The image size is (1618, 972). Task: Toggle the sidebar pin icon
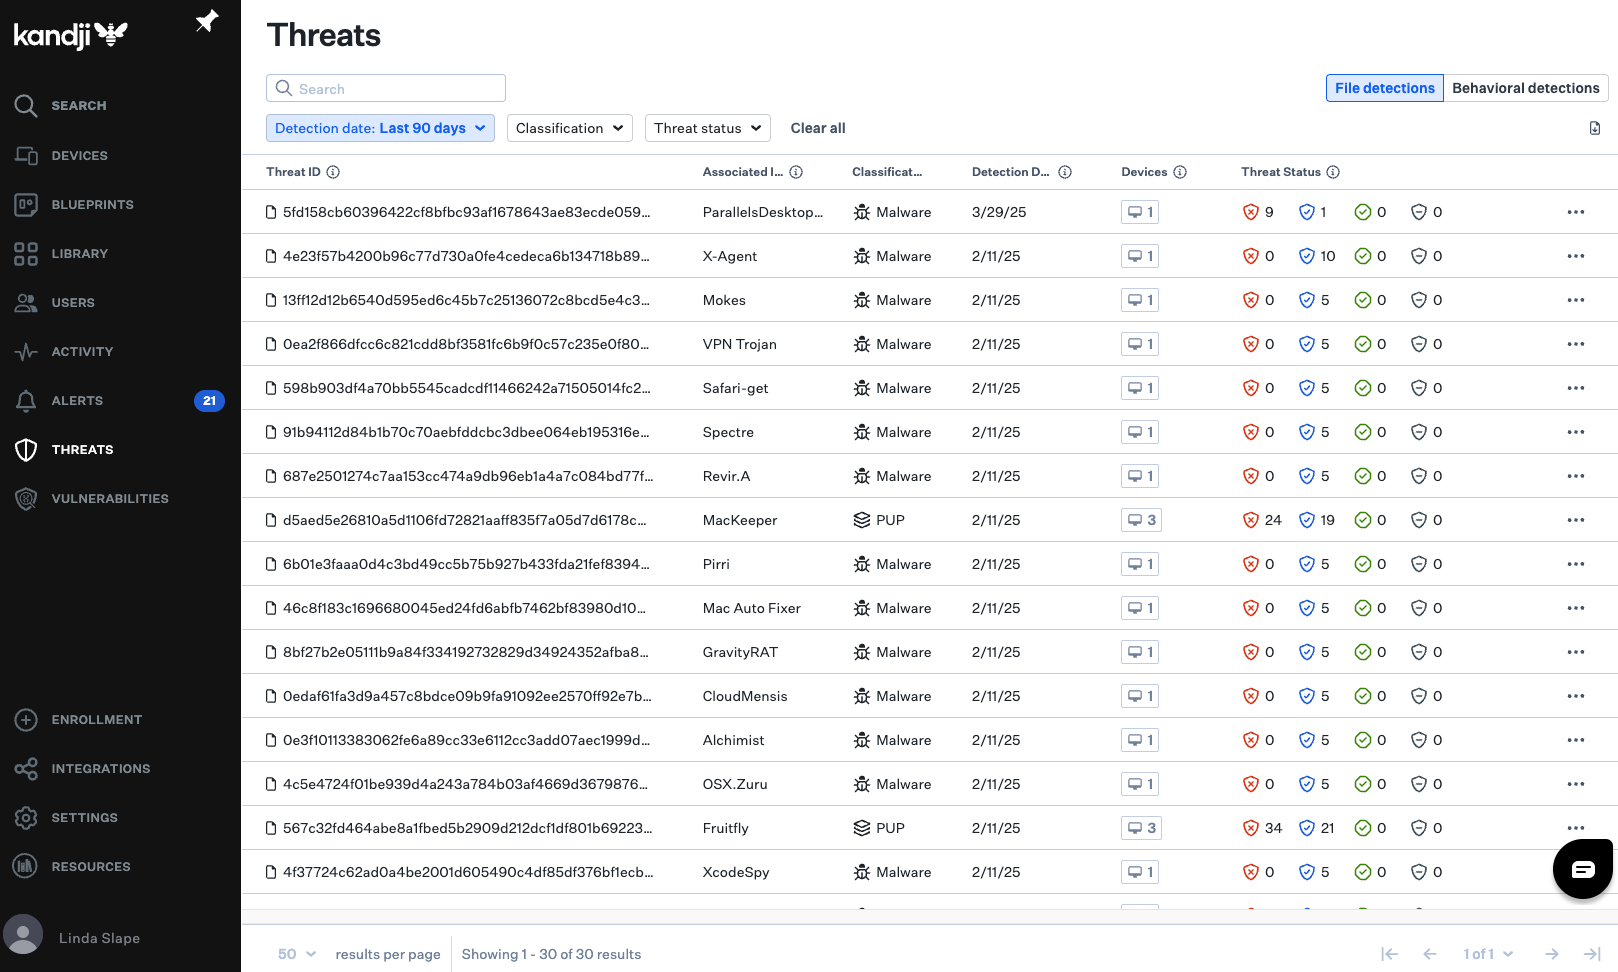pos(207,21)
